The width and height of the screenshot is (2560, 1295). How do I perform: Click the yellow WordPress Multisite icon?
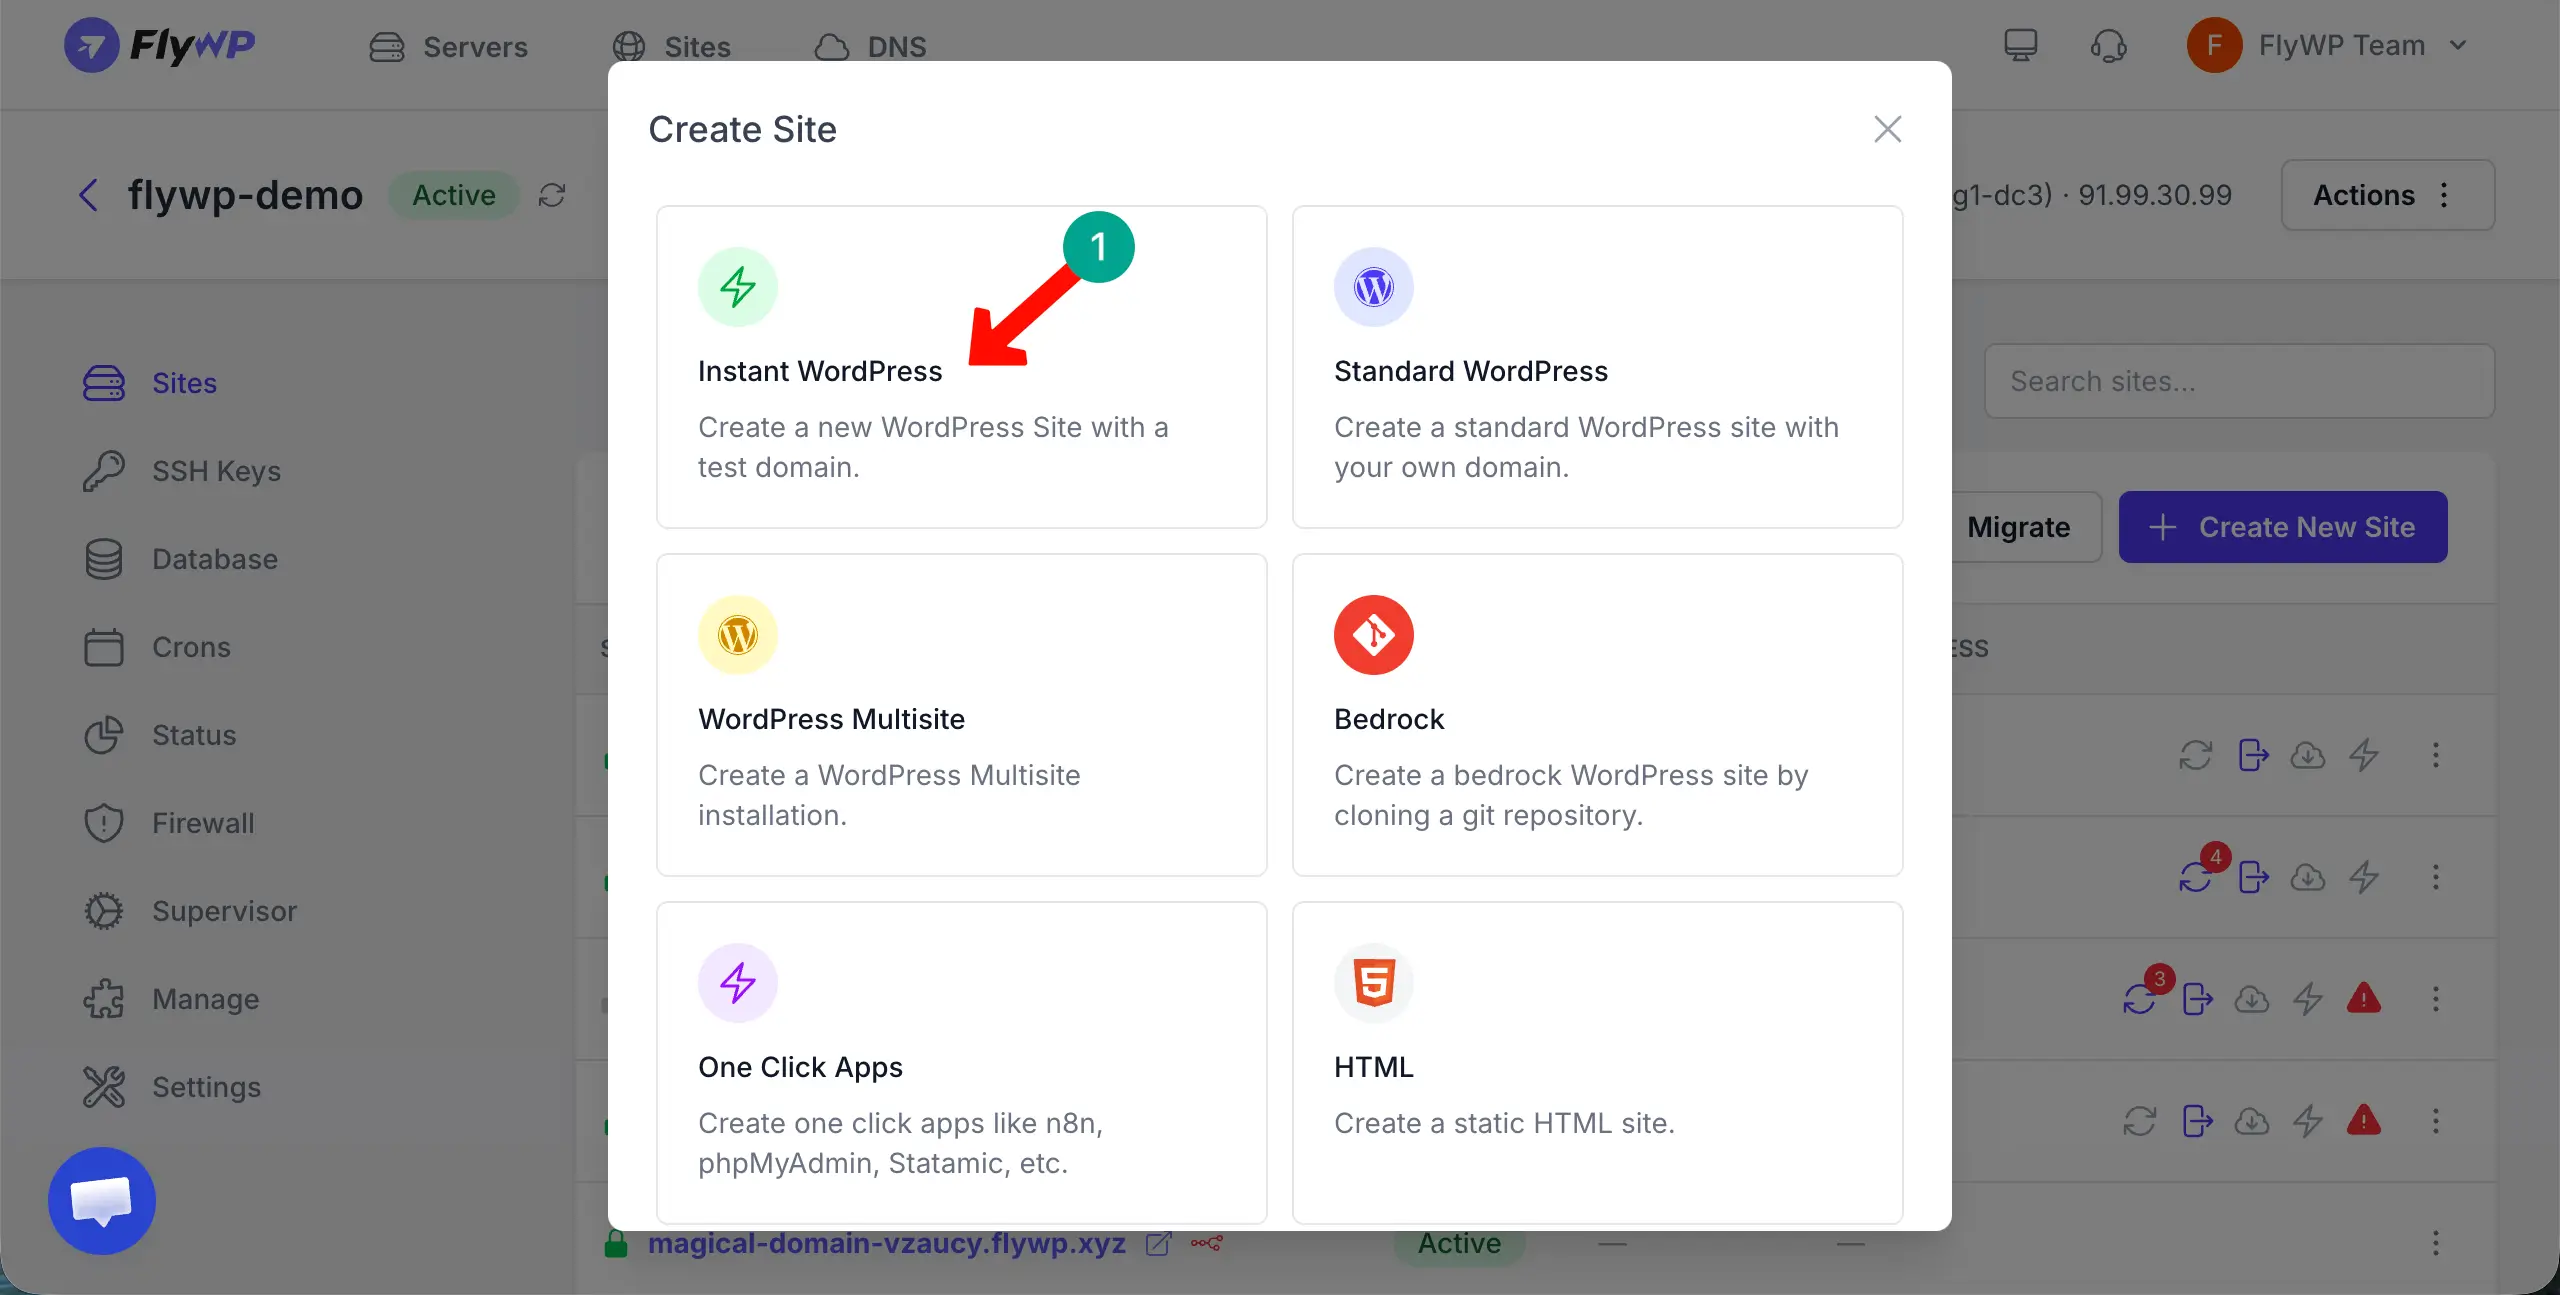(x=738, y=635)
